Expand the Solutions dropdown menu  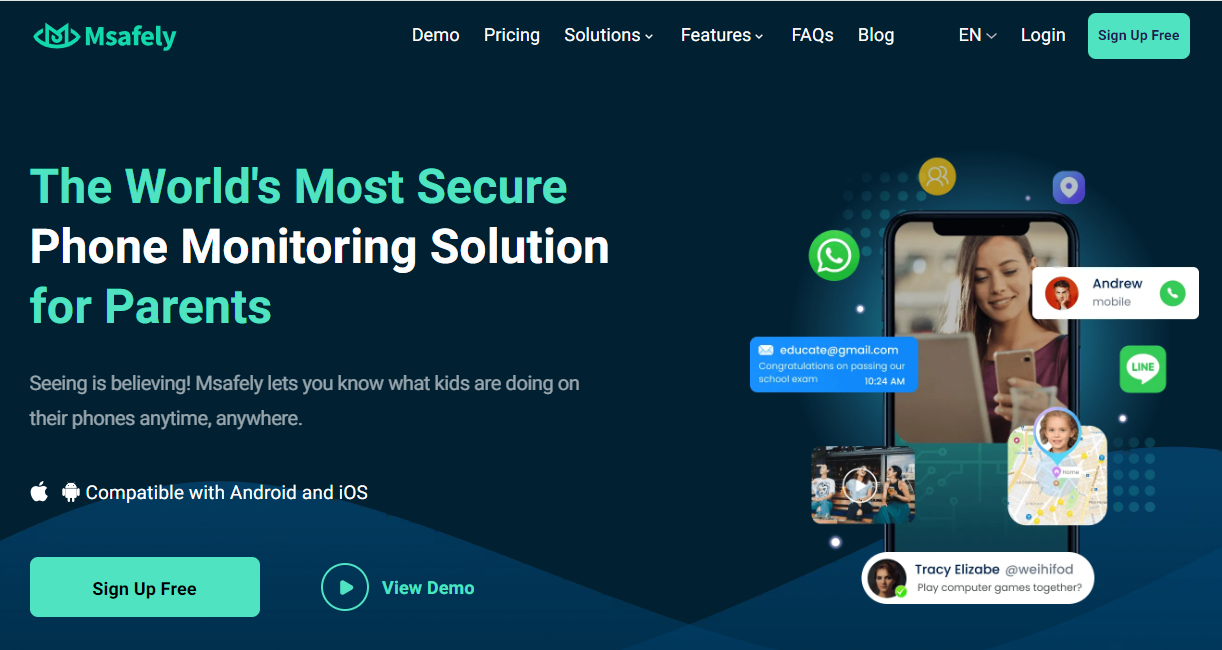point(608,35)
